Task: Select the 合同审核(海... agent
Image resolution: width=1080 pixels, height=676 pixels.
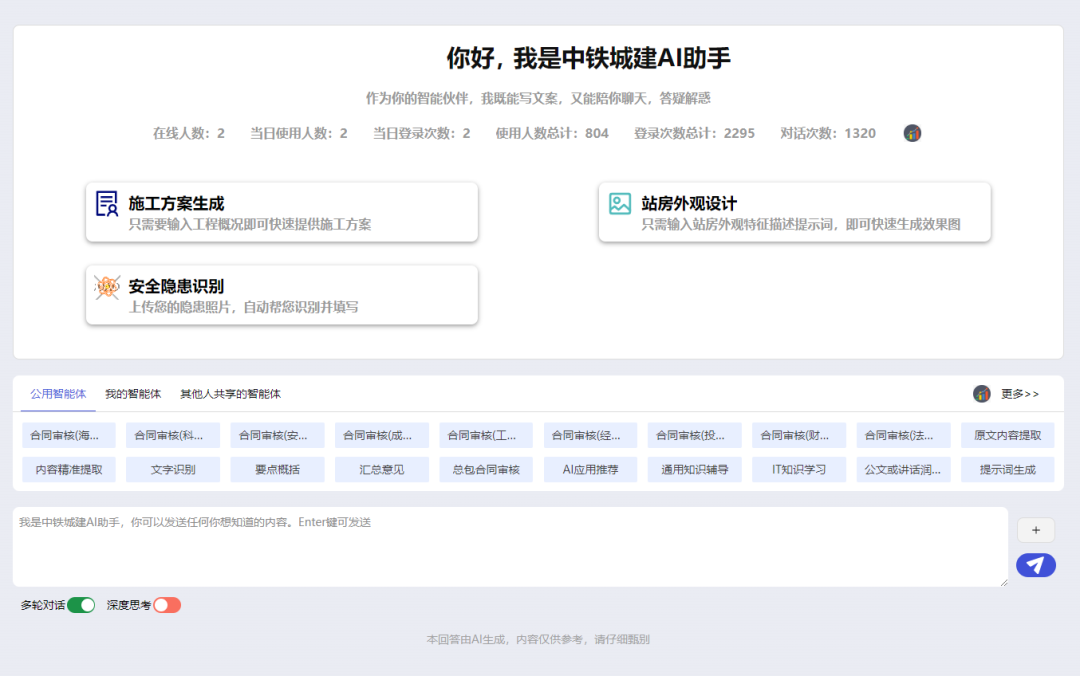Action: click(x=69, y=436)
